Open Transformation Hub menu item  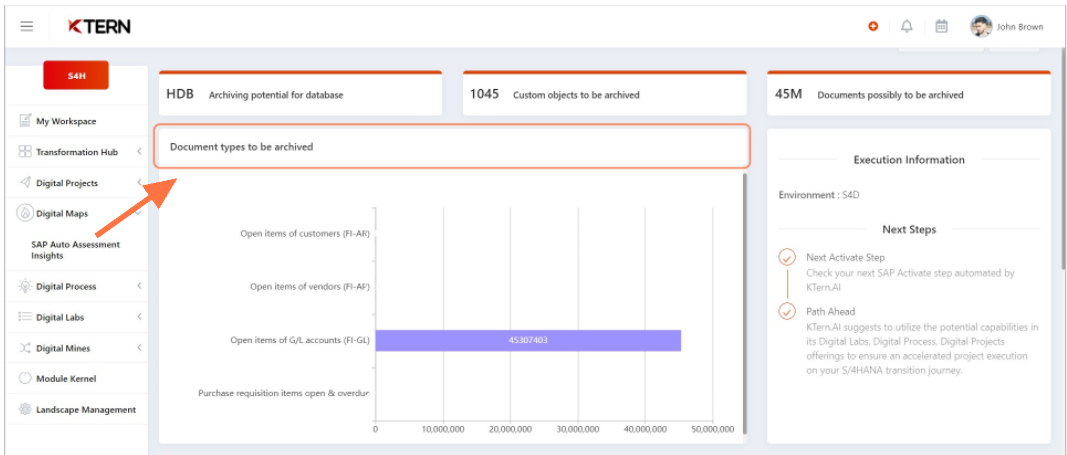(77, 152)
